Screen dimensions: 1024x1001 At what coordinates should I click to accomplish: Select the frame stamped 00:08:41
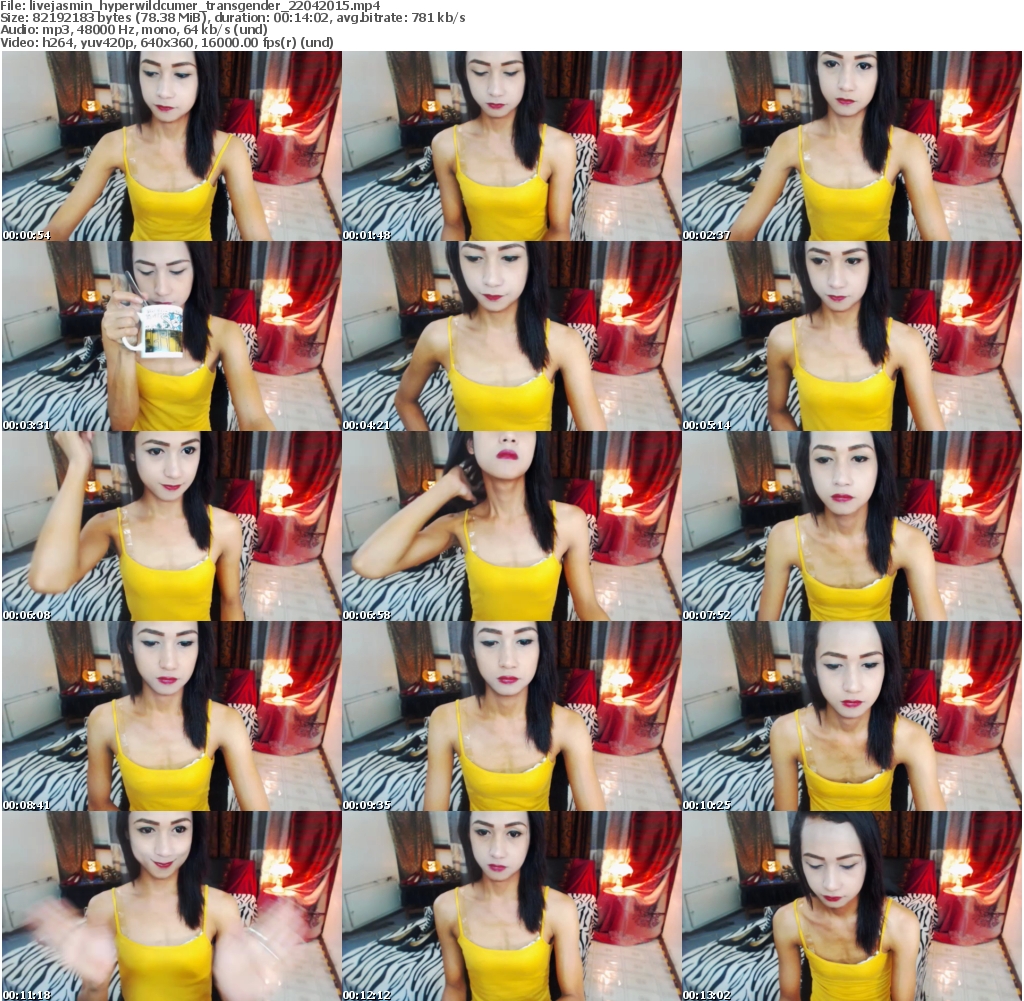point(172,716)
